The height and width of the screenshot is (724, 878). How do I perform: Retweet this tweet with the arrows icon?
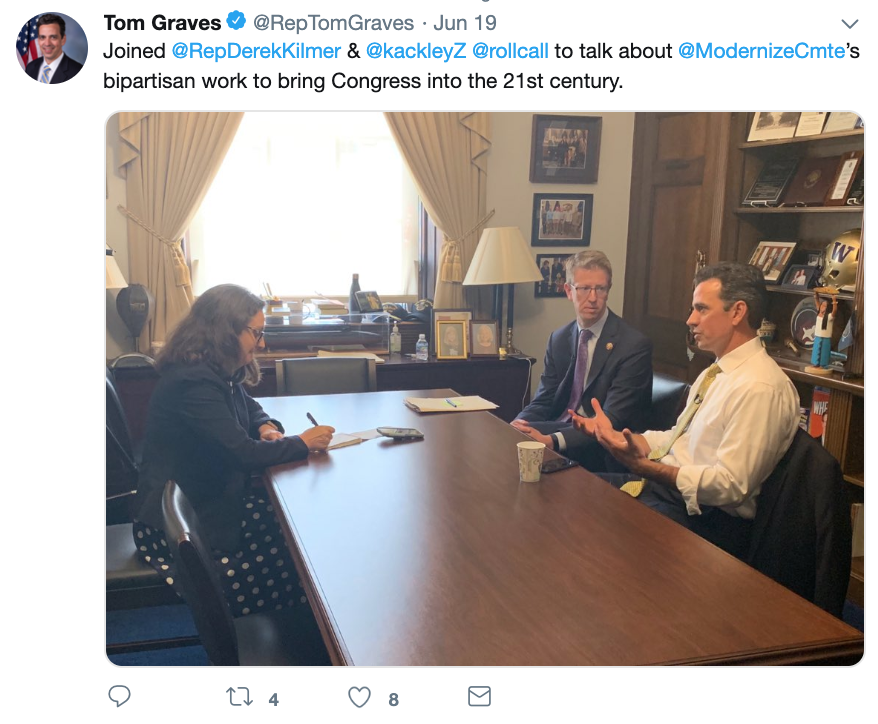pyautogui.click(x=239, y=697)
